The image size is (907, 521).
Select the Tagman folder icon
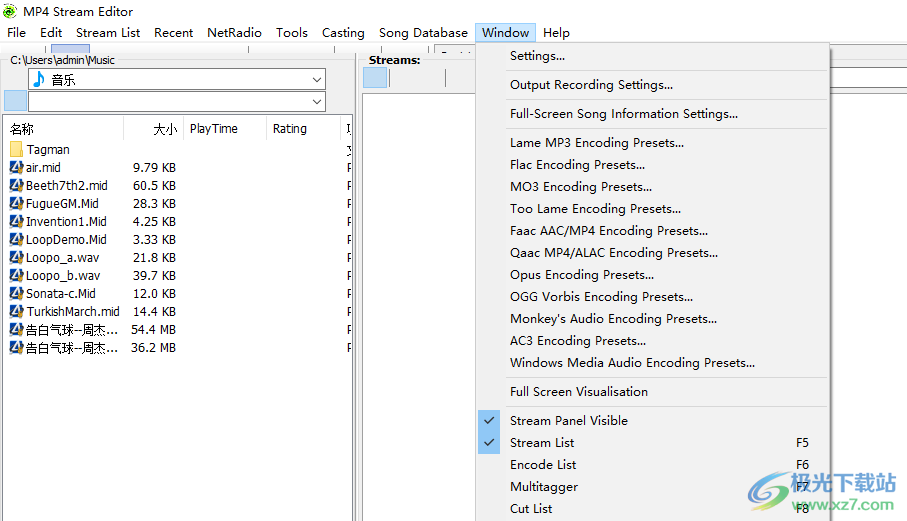pyautogui.click(x=16, y=149)
